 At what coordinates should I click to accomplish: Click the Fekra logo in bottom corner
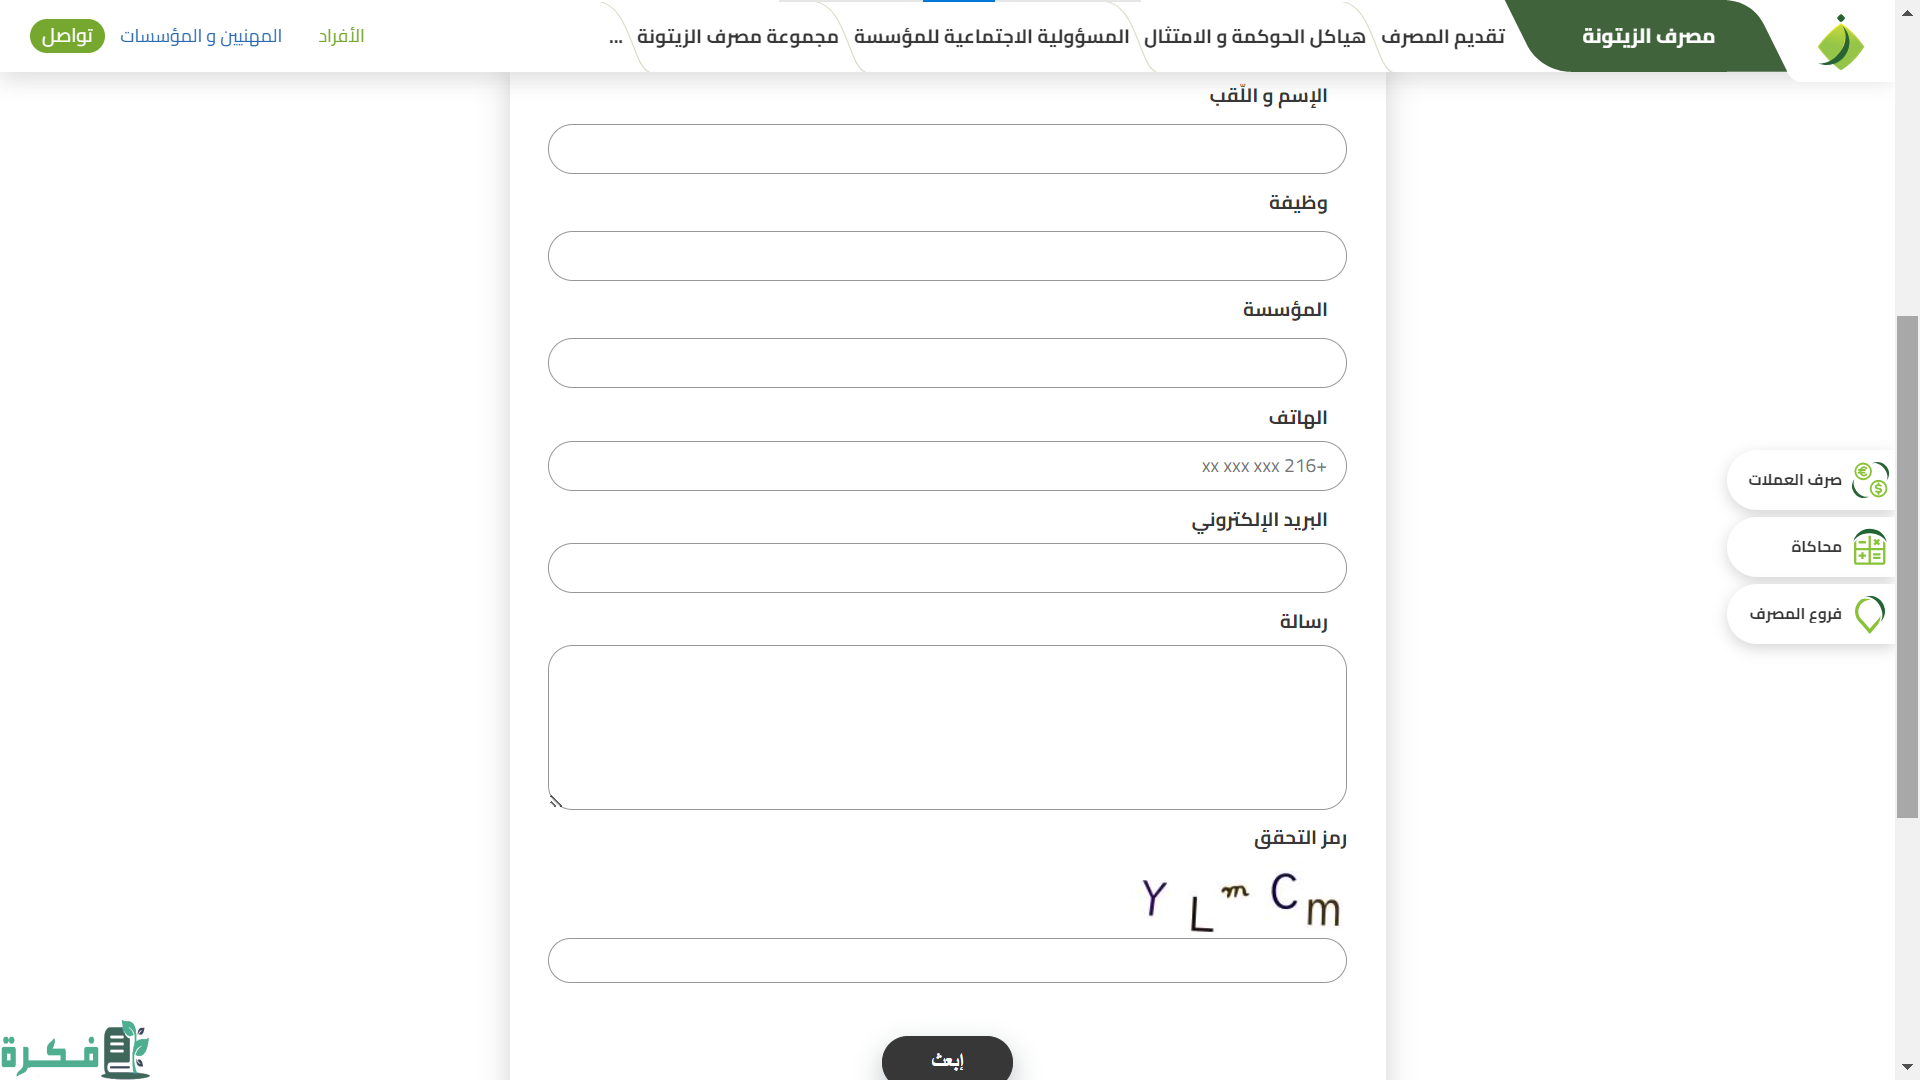(76, 1050)
